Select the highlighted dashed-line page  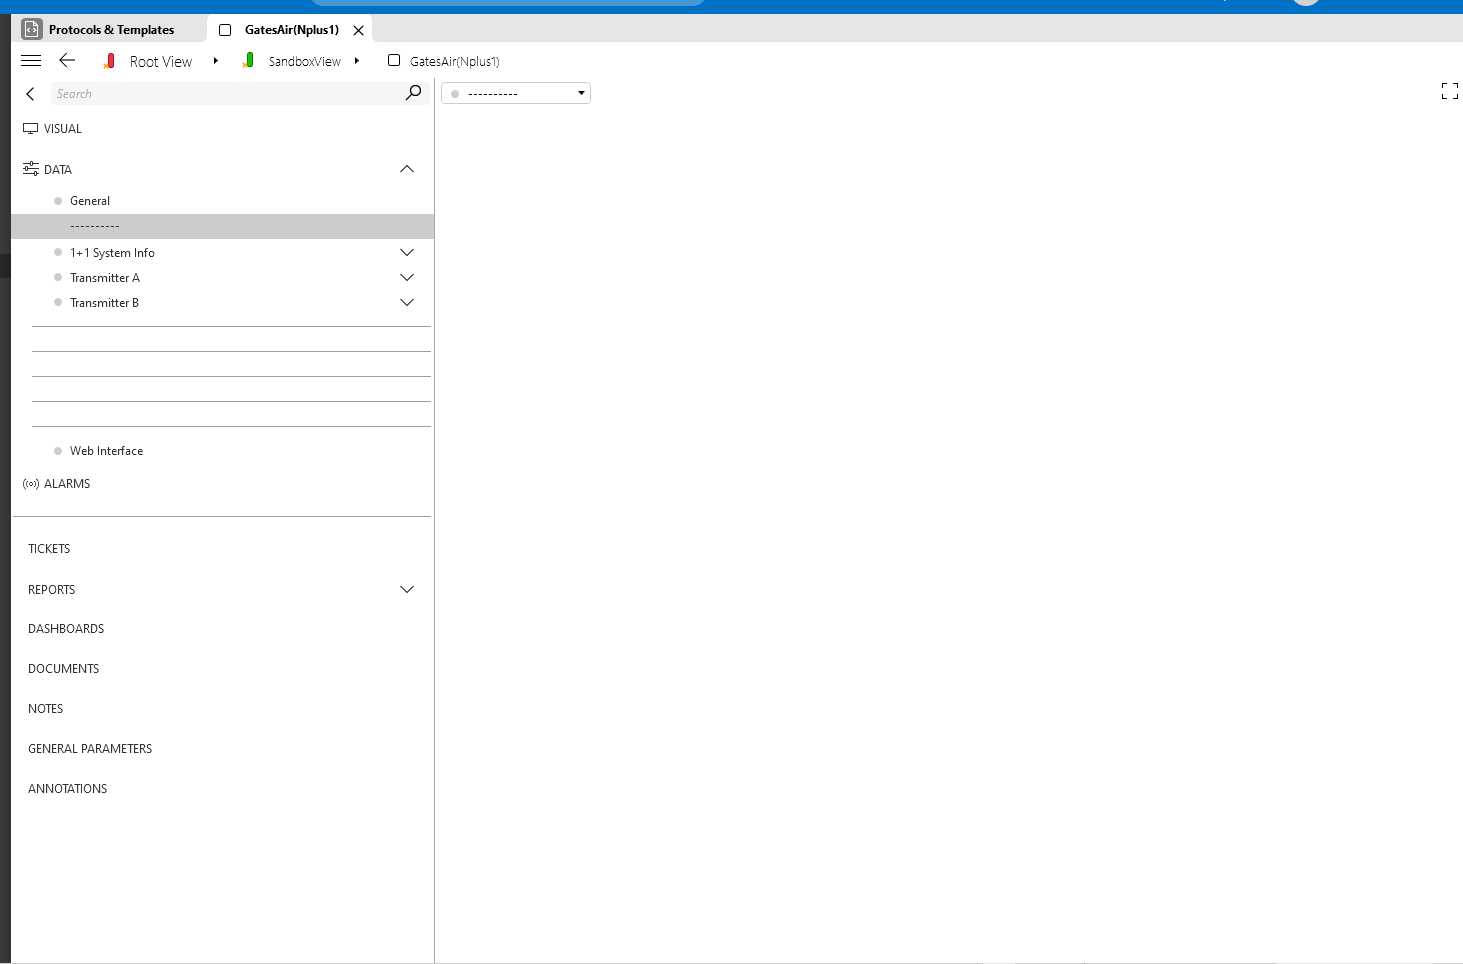(222, 226)
